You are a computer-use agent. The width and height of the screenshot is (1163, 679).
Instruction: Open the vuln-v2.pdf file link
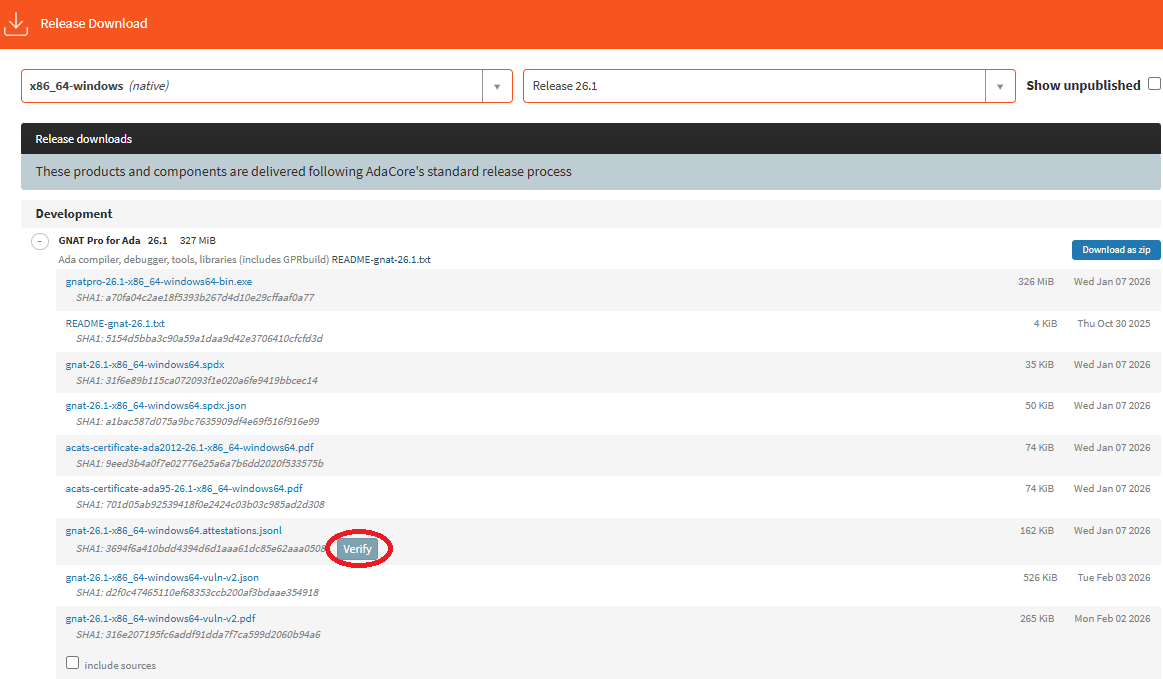[160, 619]
